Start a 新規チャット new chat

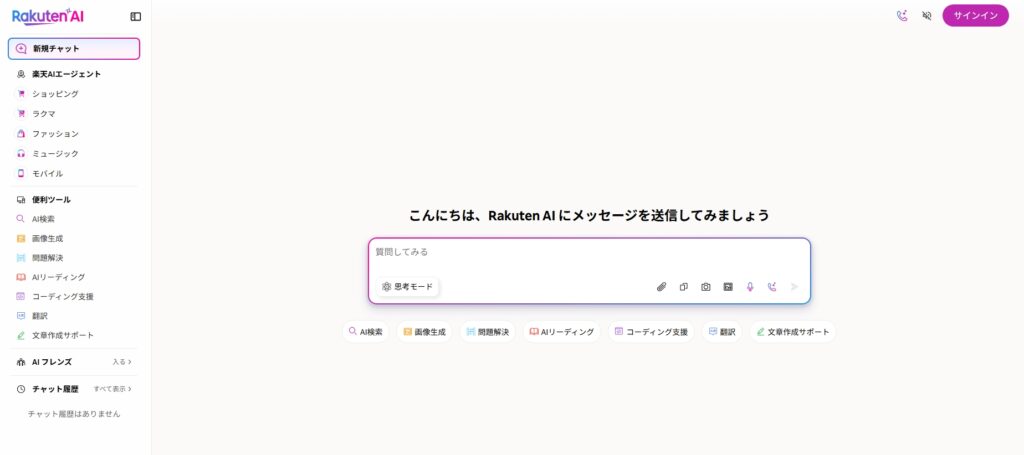[x=74, y=48]
